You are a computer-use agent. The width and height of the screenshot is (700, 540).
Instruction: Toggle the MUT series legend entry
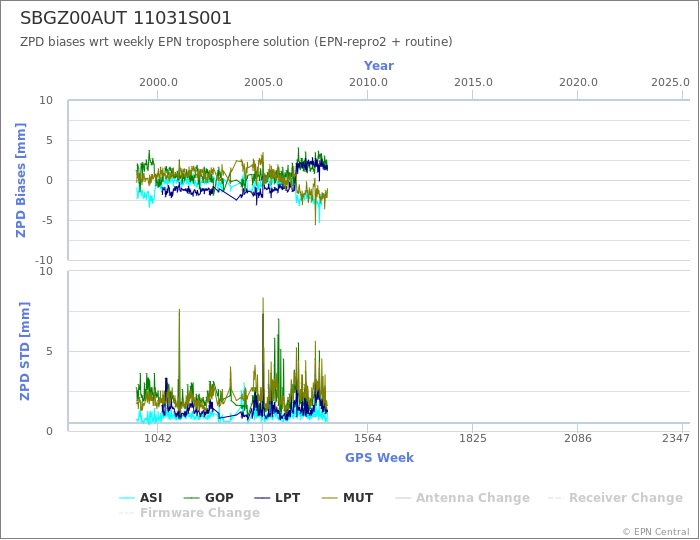tap(347, 498)
